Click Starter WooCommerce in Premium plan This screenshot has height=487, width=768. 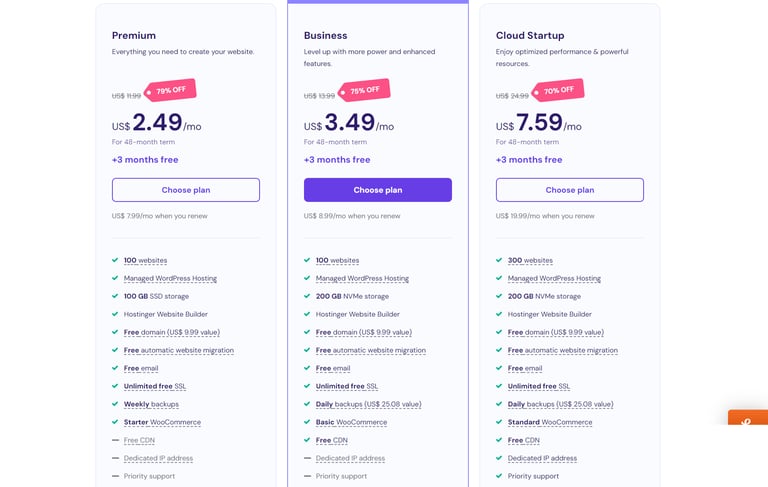pos(162,422)
